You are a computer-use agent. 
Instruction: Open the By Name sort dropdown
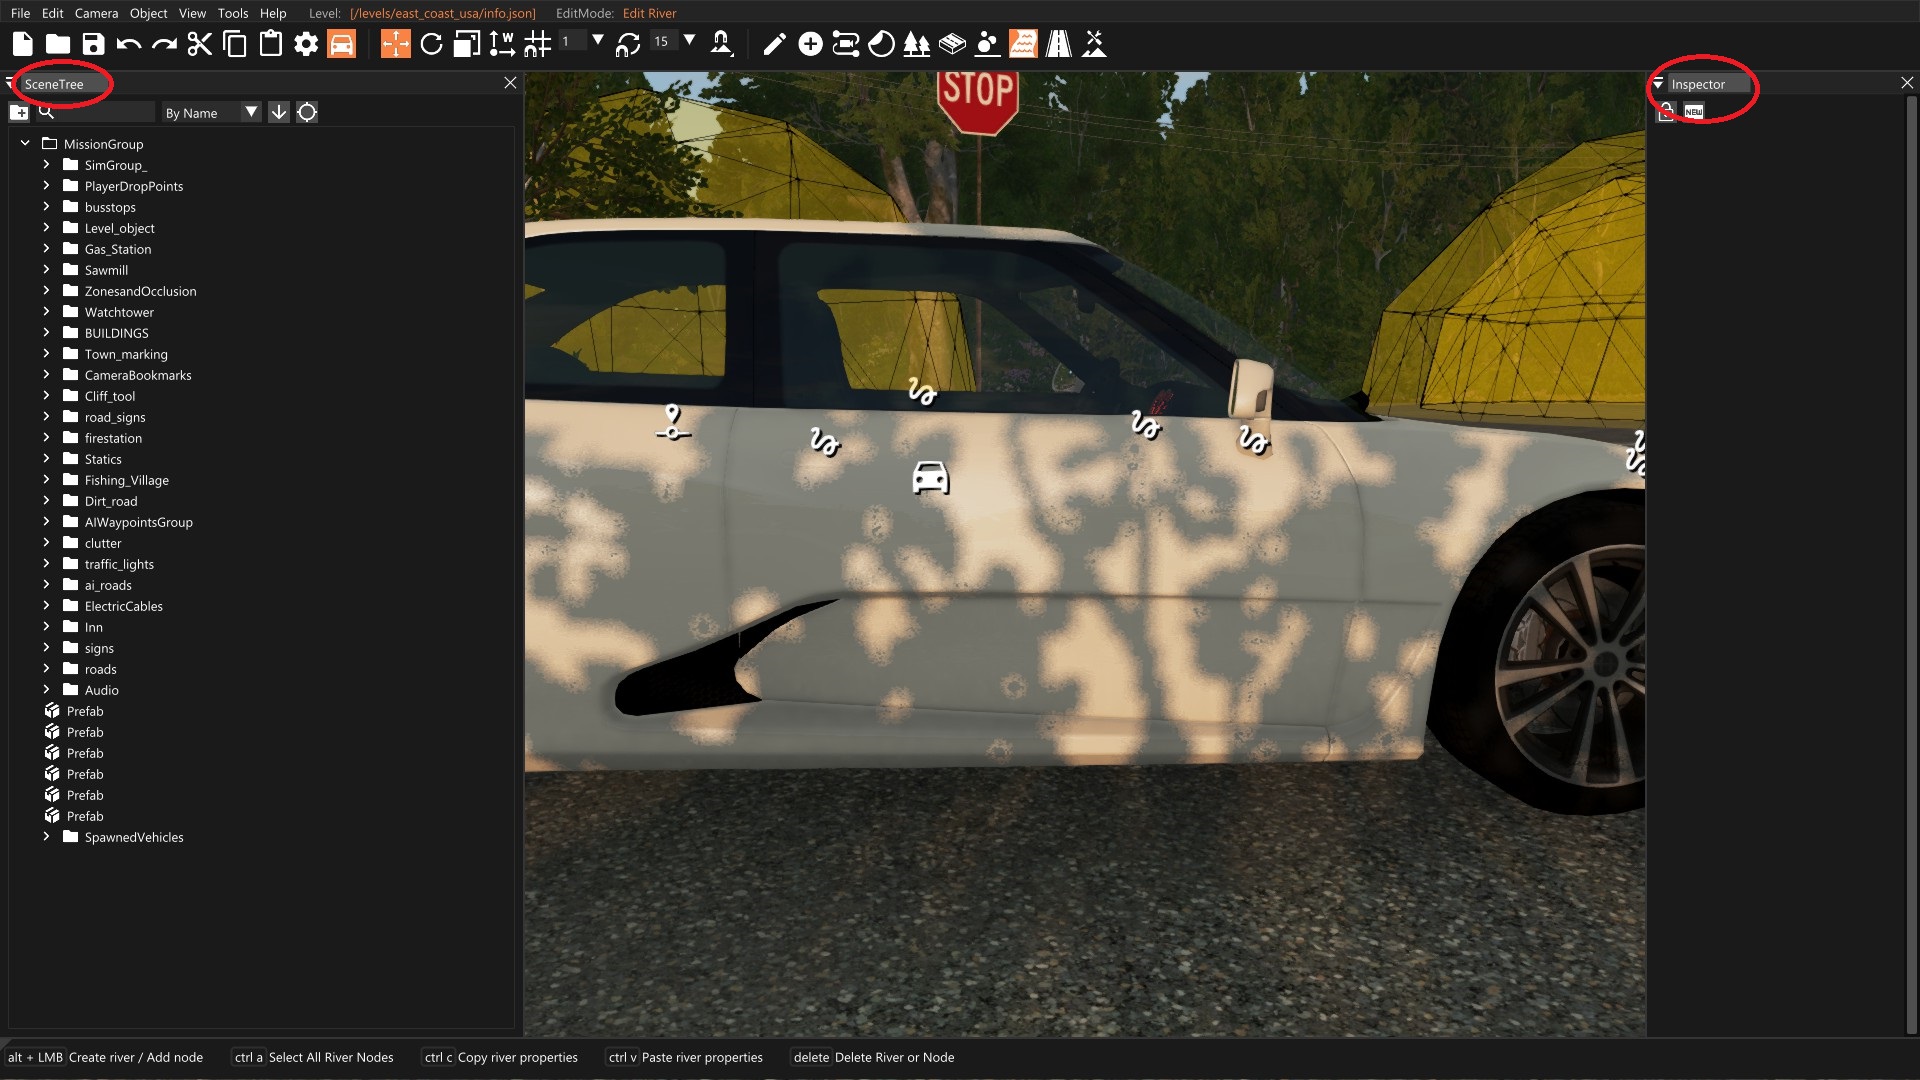(x=211, y=113)
